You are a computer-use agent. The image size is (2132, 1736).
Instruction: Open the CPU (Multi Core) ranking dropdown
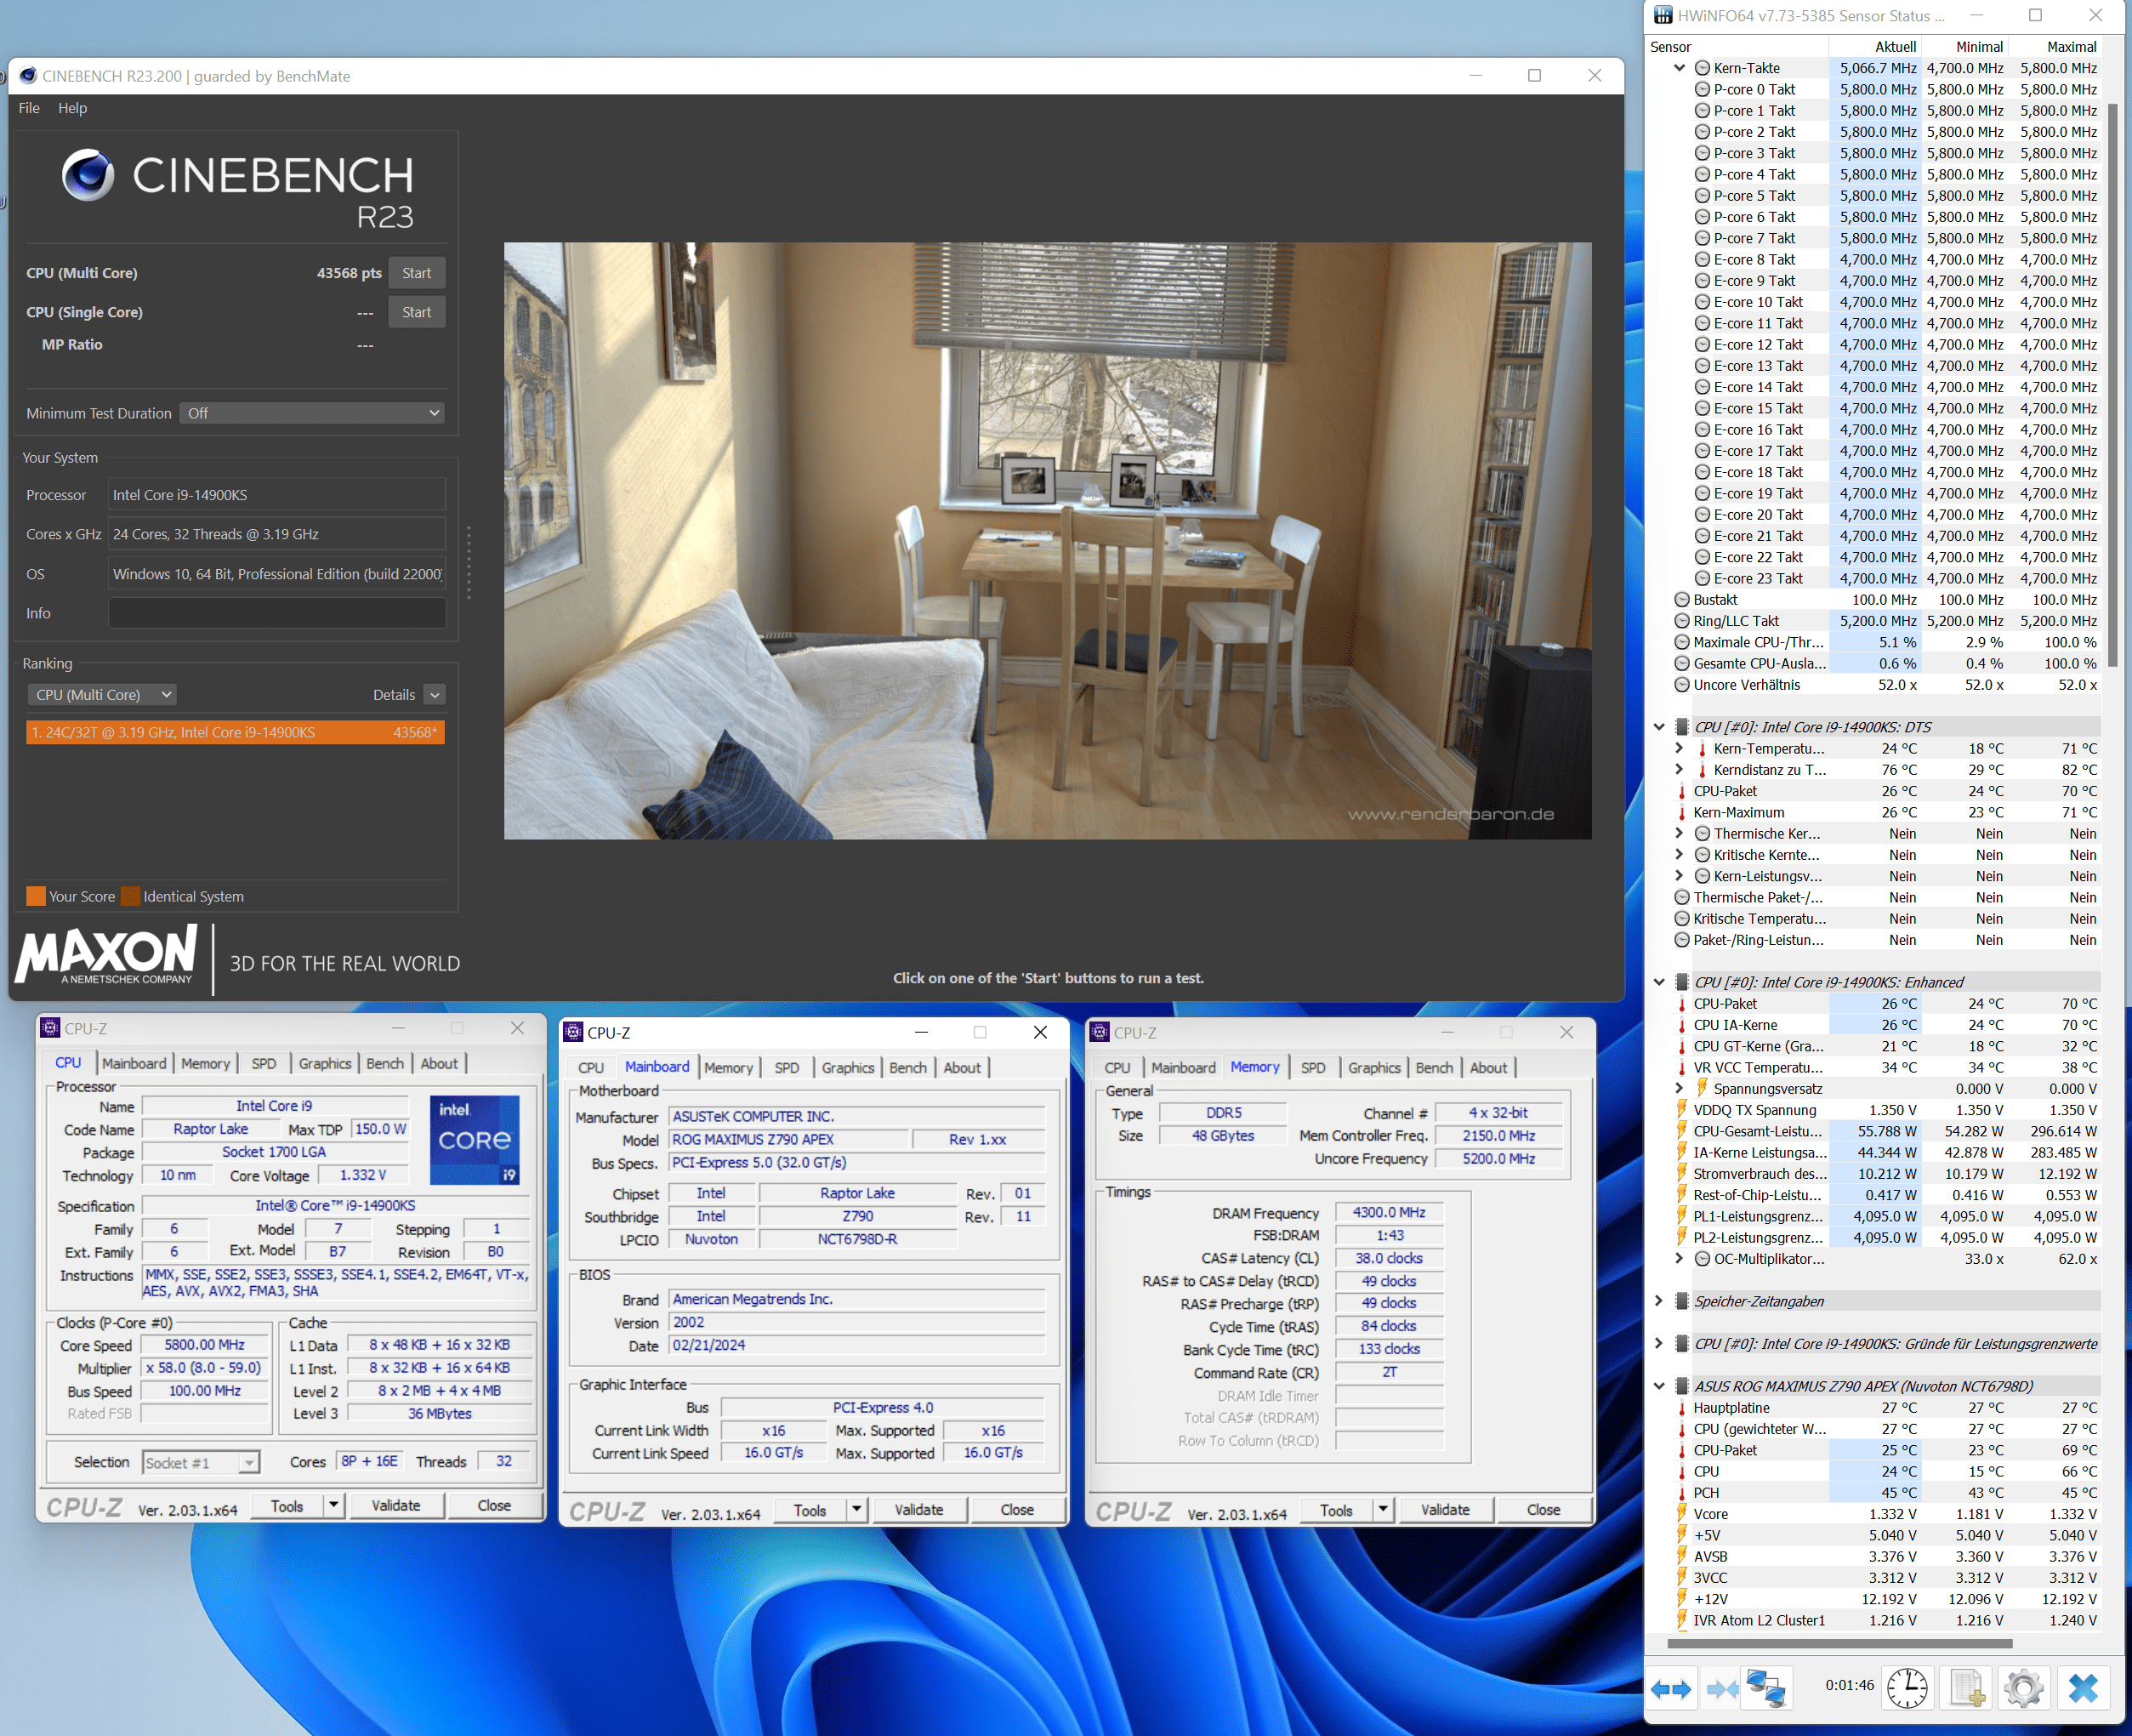pyautogui.click(x=103, y=694)
